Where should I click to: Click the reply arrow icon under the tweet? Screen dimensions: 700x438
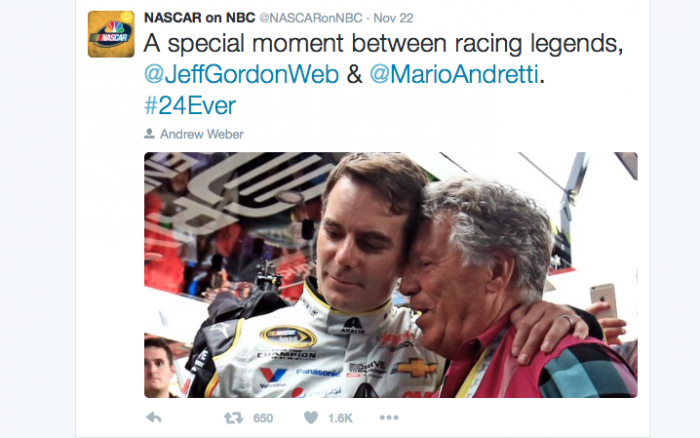click(154, 418)
